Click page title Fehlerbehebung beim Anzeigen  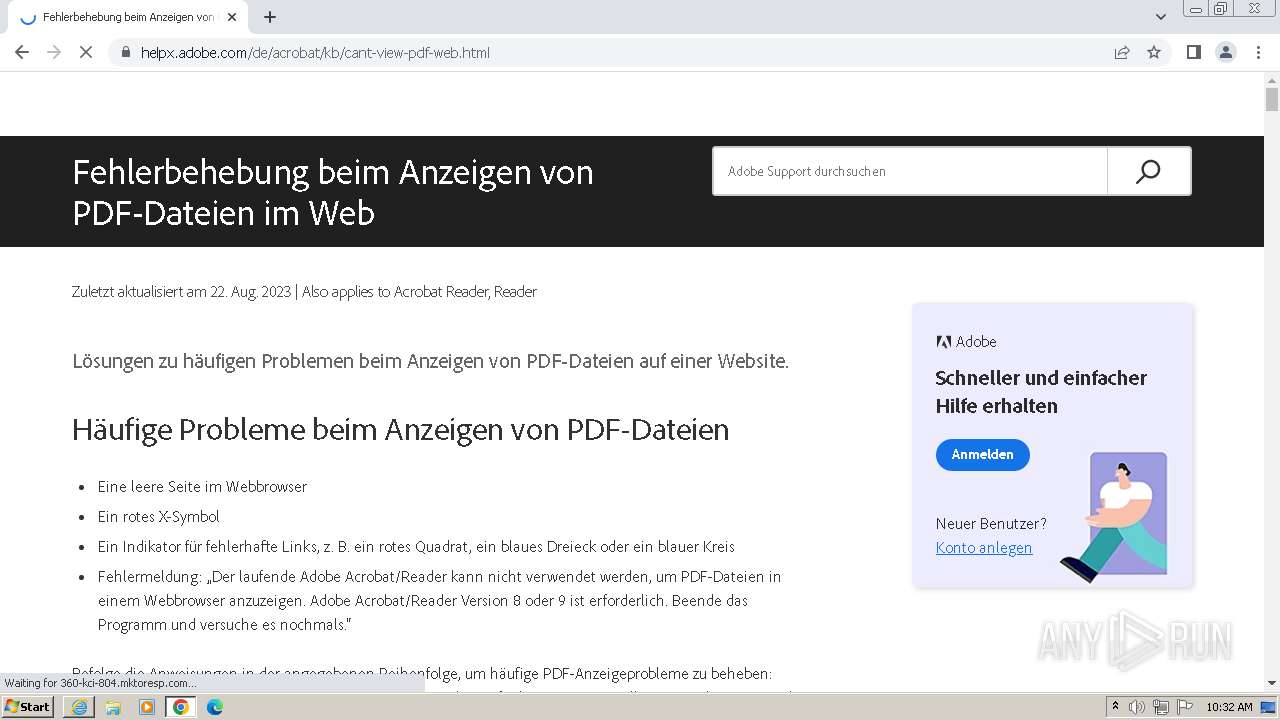[x=333, y=192]
